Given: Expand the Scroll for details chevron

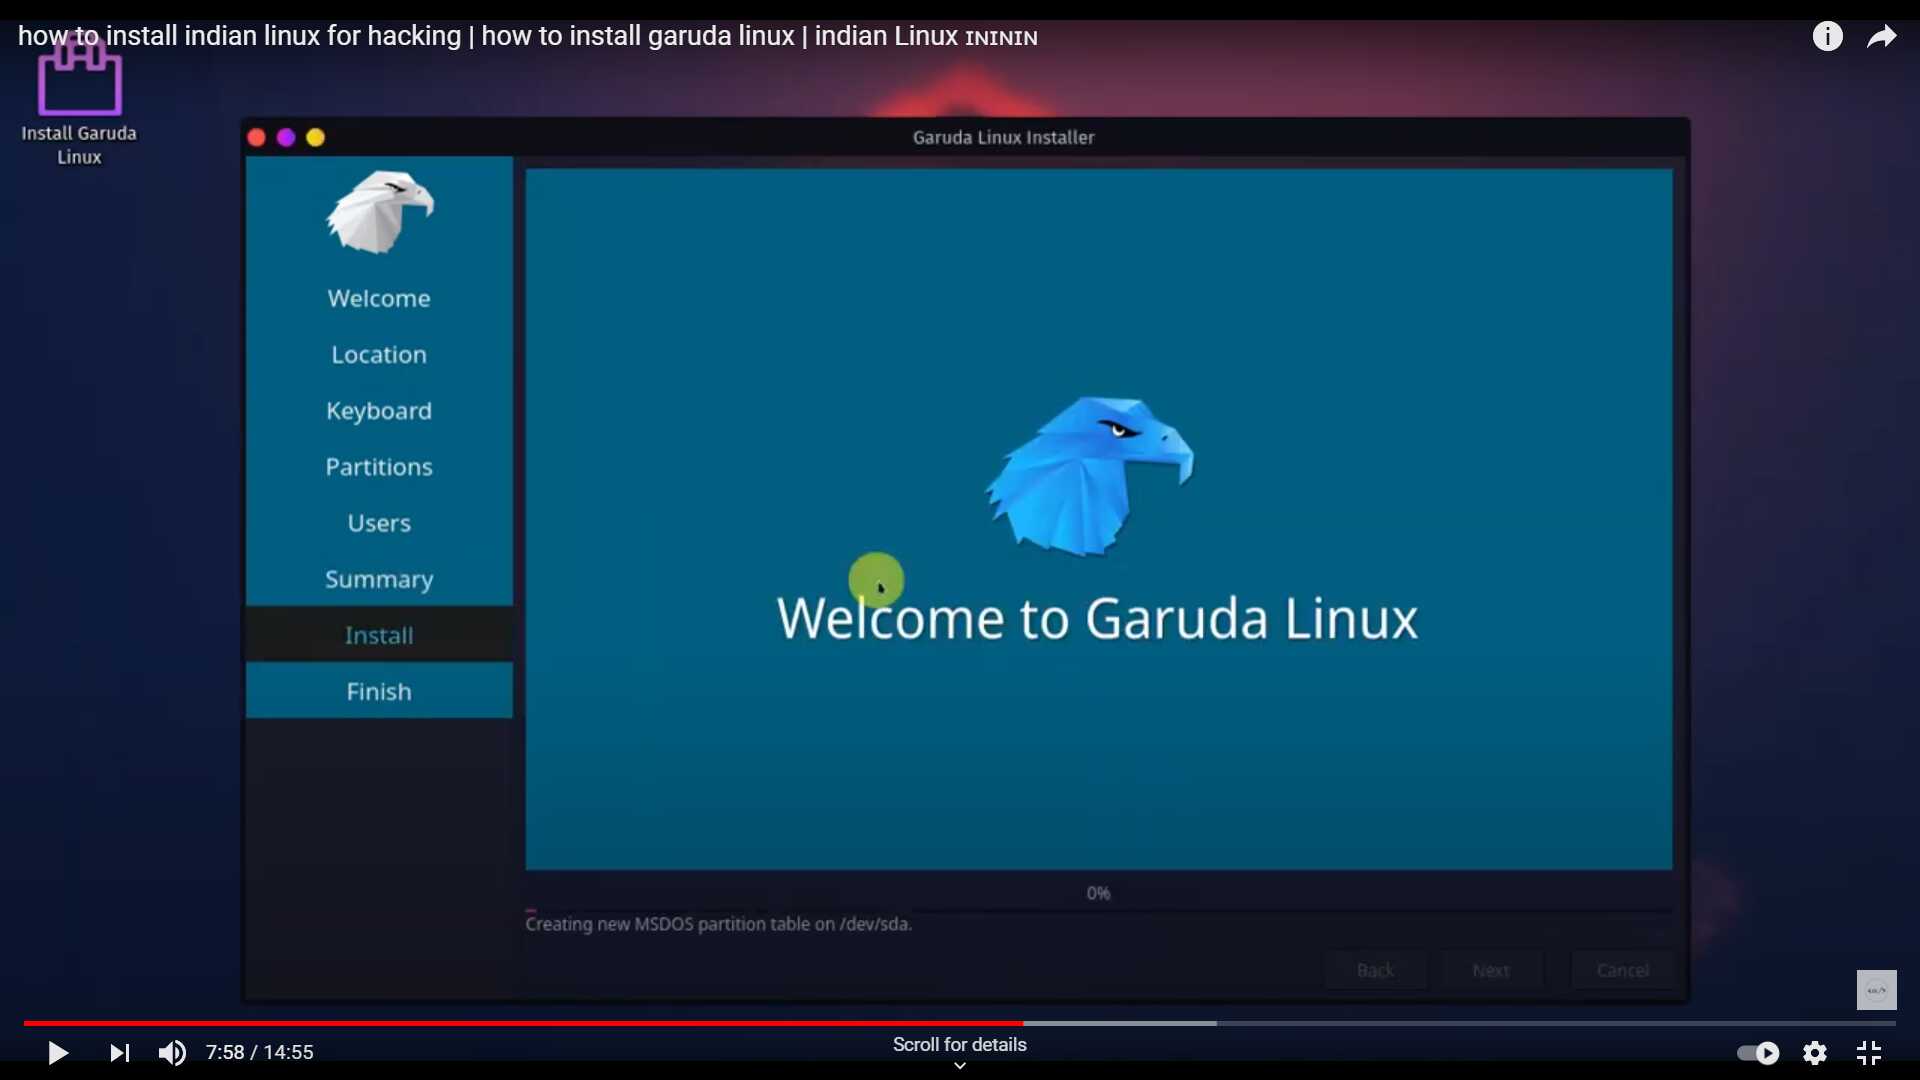Looking at the screenshot, I should (x=959, y=1065).
